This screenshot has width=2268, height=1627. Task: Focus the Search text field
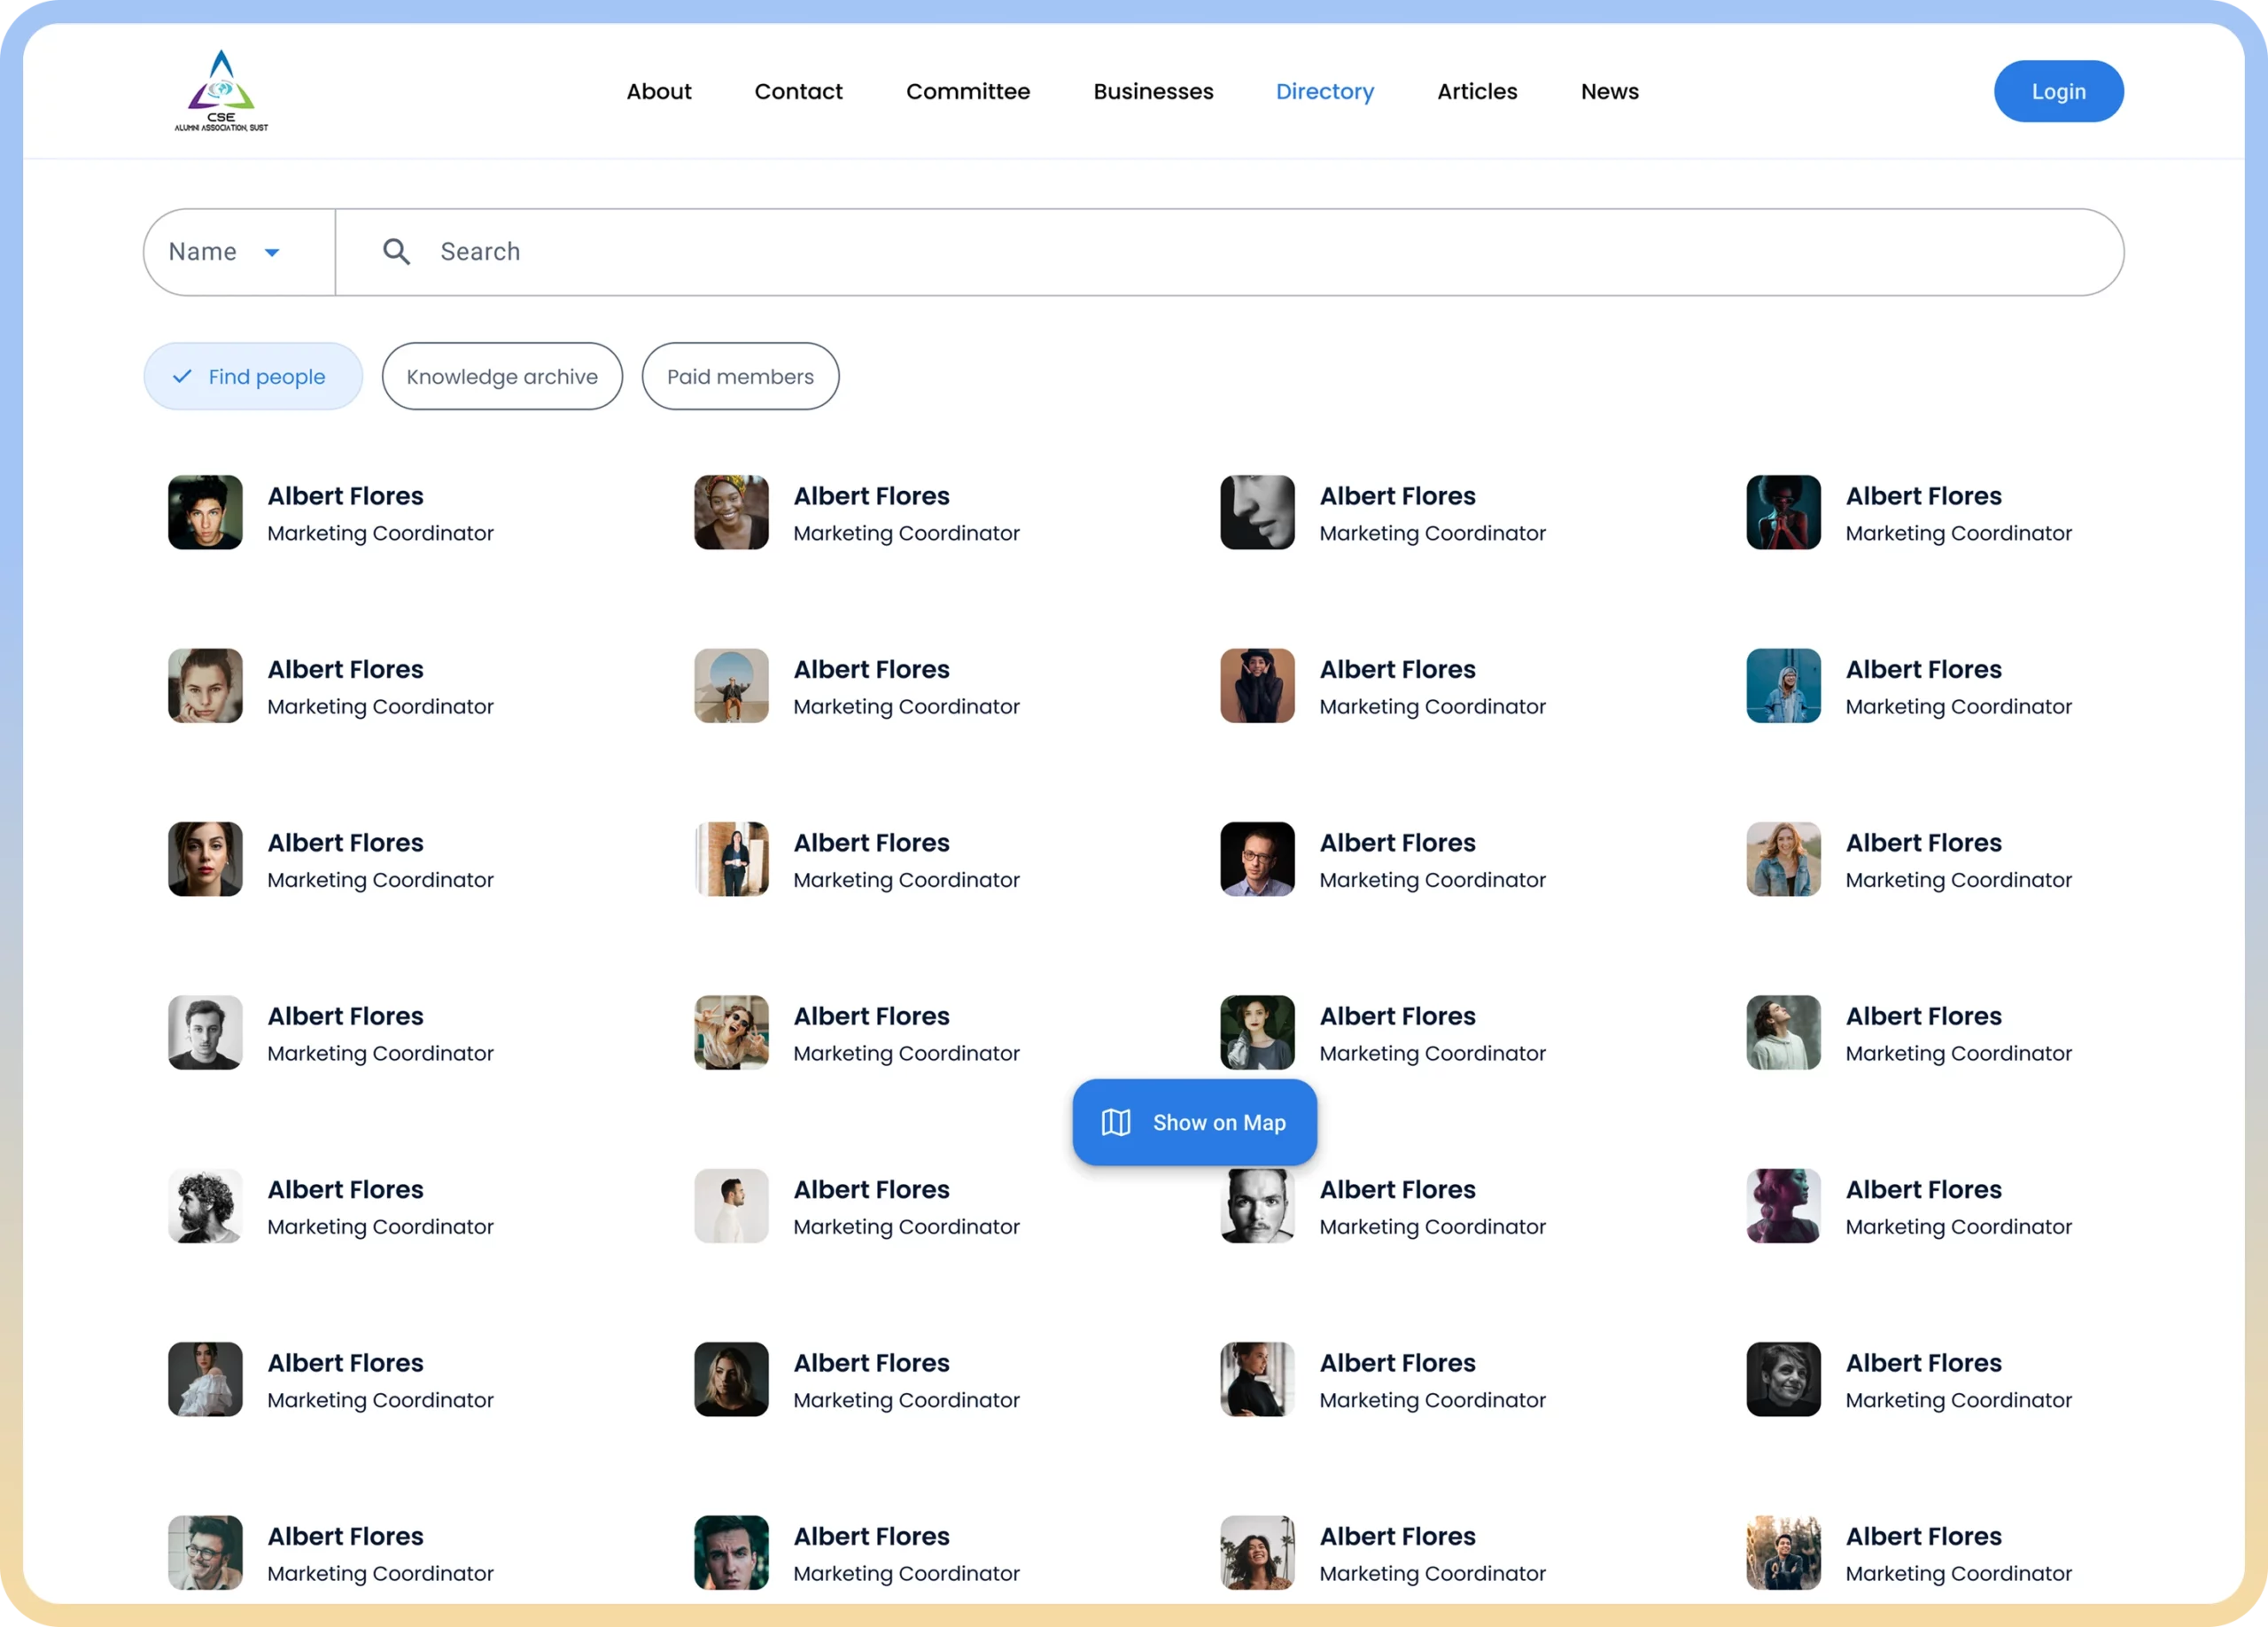[1200, 251]
